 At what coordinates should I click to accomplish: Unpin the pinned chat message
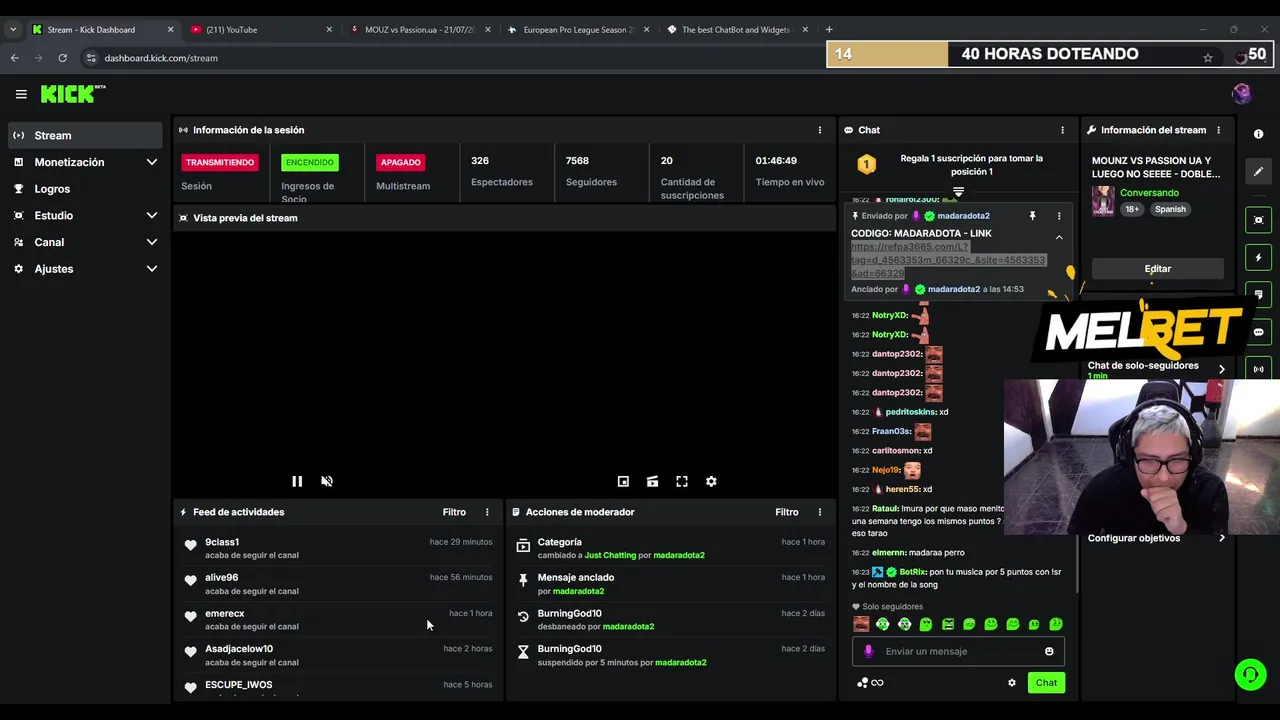pos(1032,216)
